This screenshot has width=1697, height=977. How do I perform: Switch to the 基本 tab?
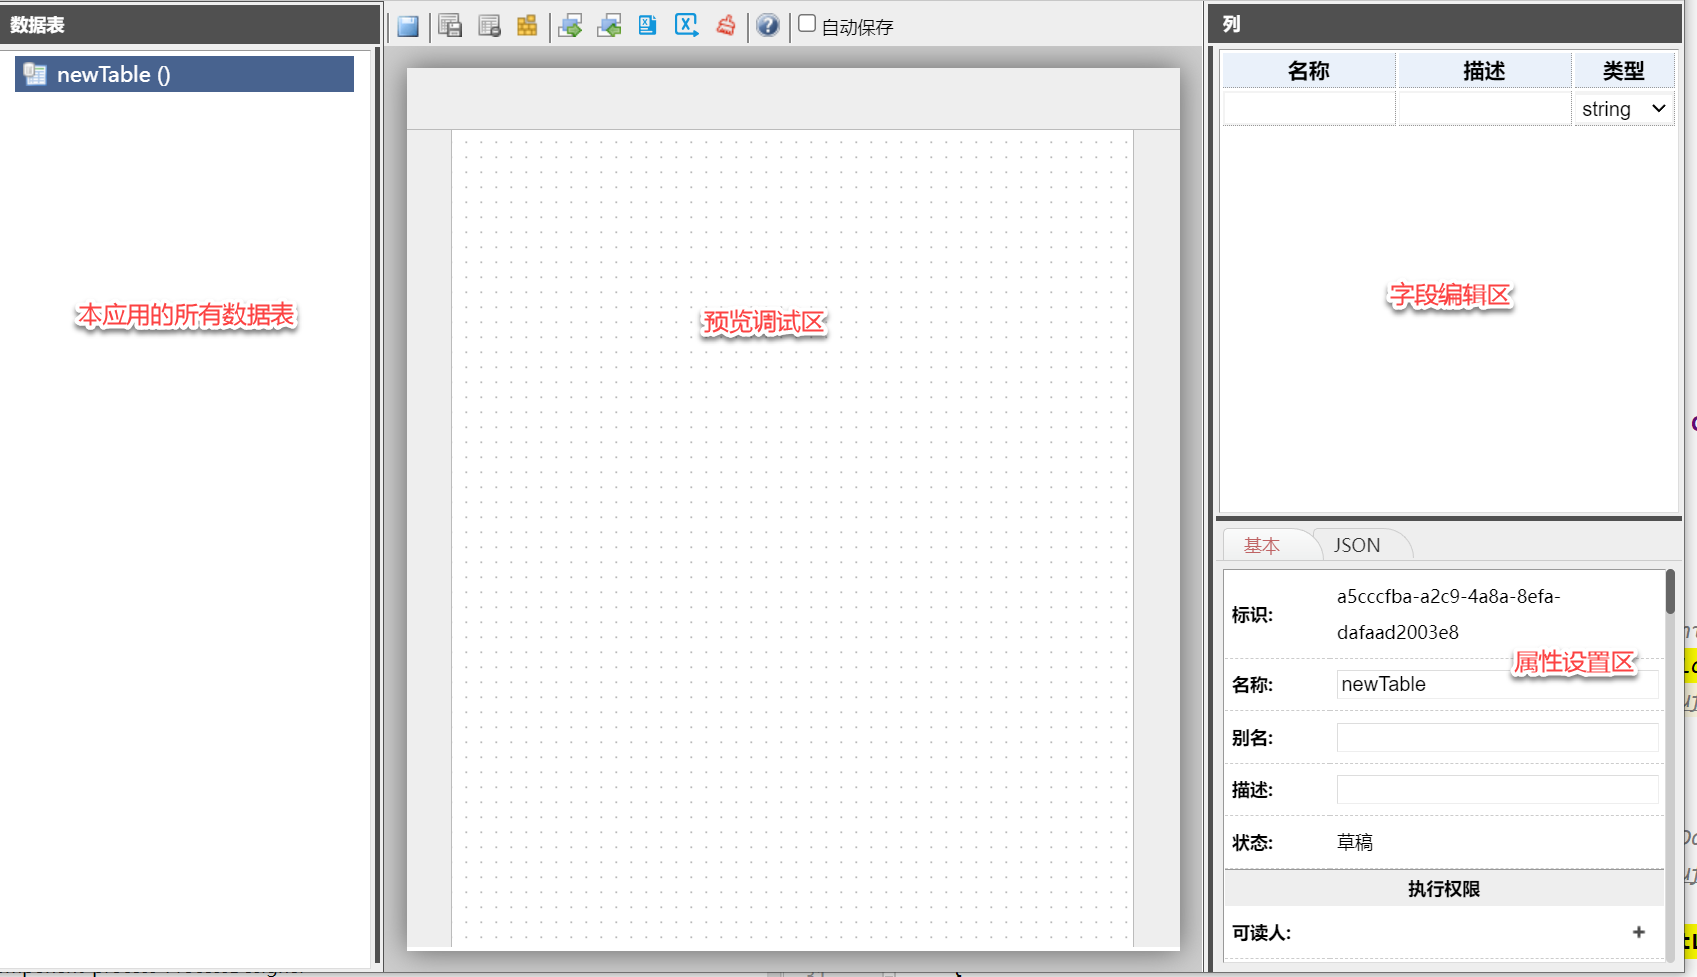pos(1261,545)
